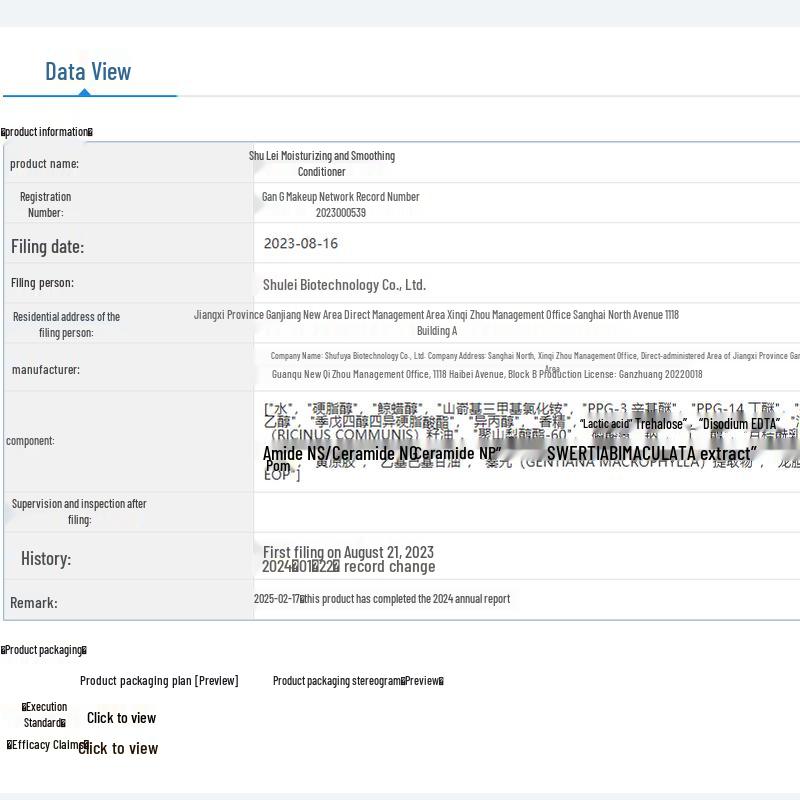Click the triangle marker under Data View
This screenshot has width=800, height=800.
pos(85,92)
